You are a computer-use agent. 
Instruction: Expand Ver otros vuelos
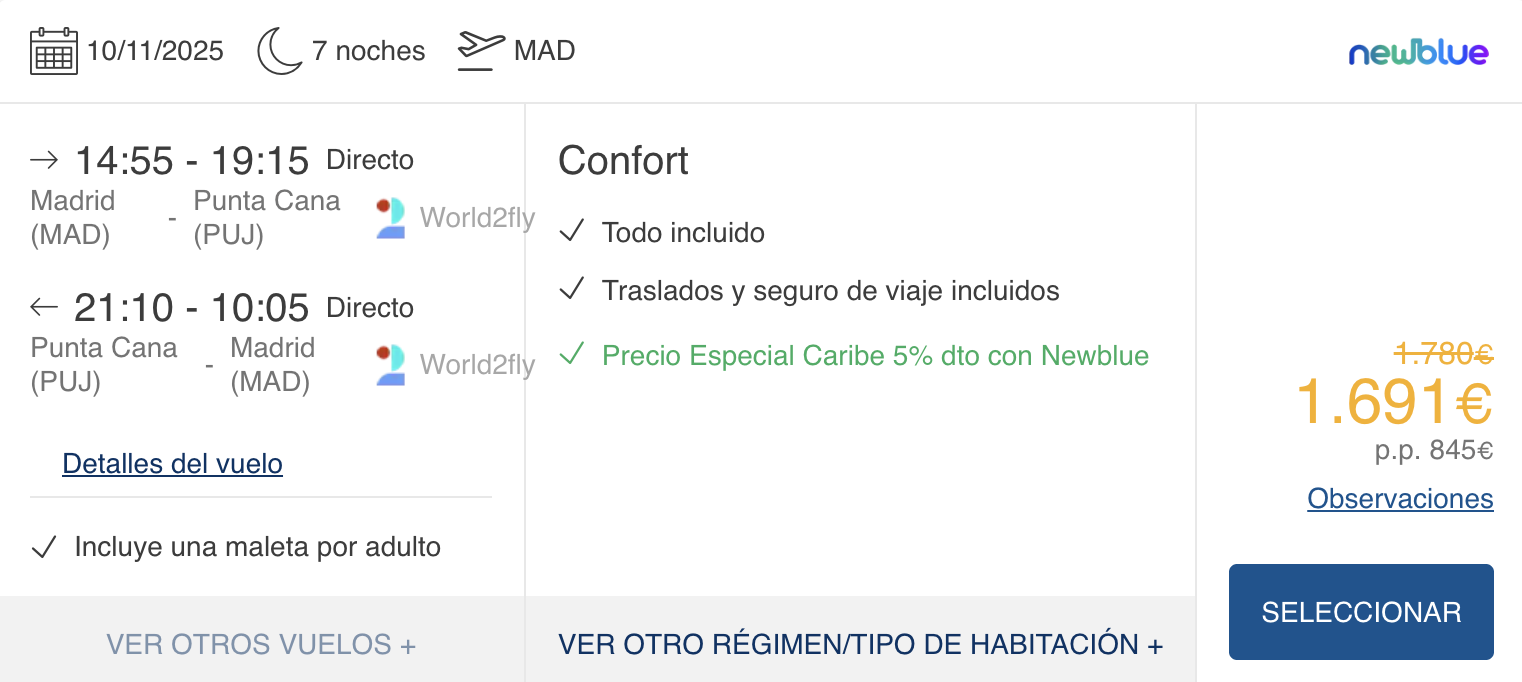pos(261,644)
